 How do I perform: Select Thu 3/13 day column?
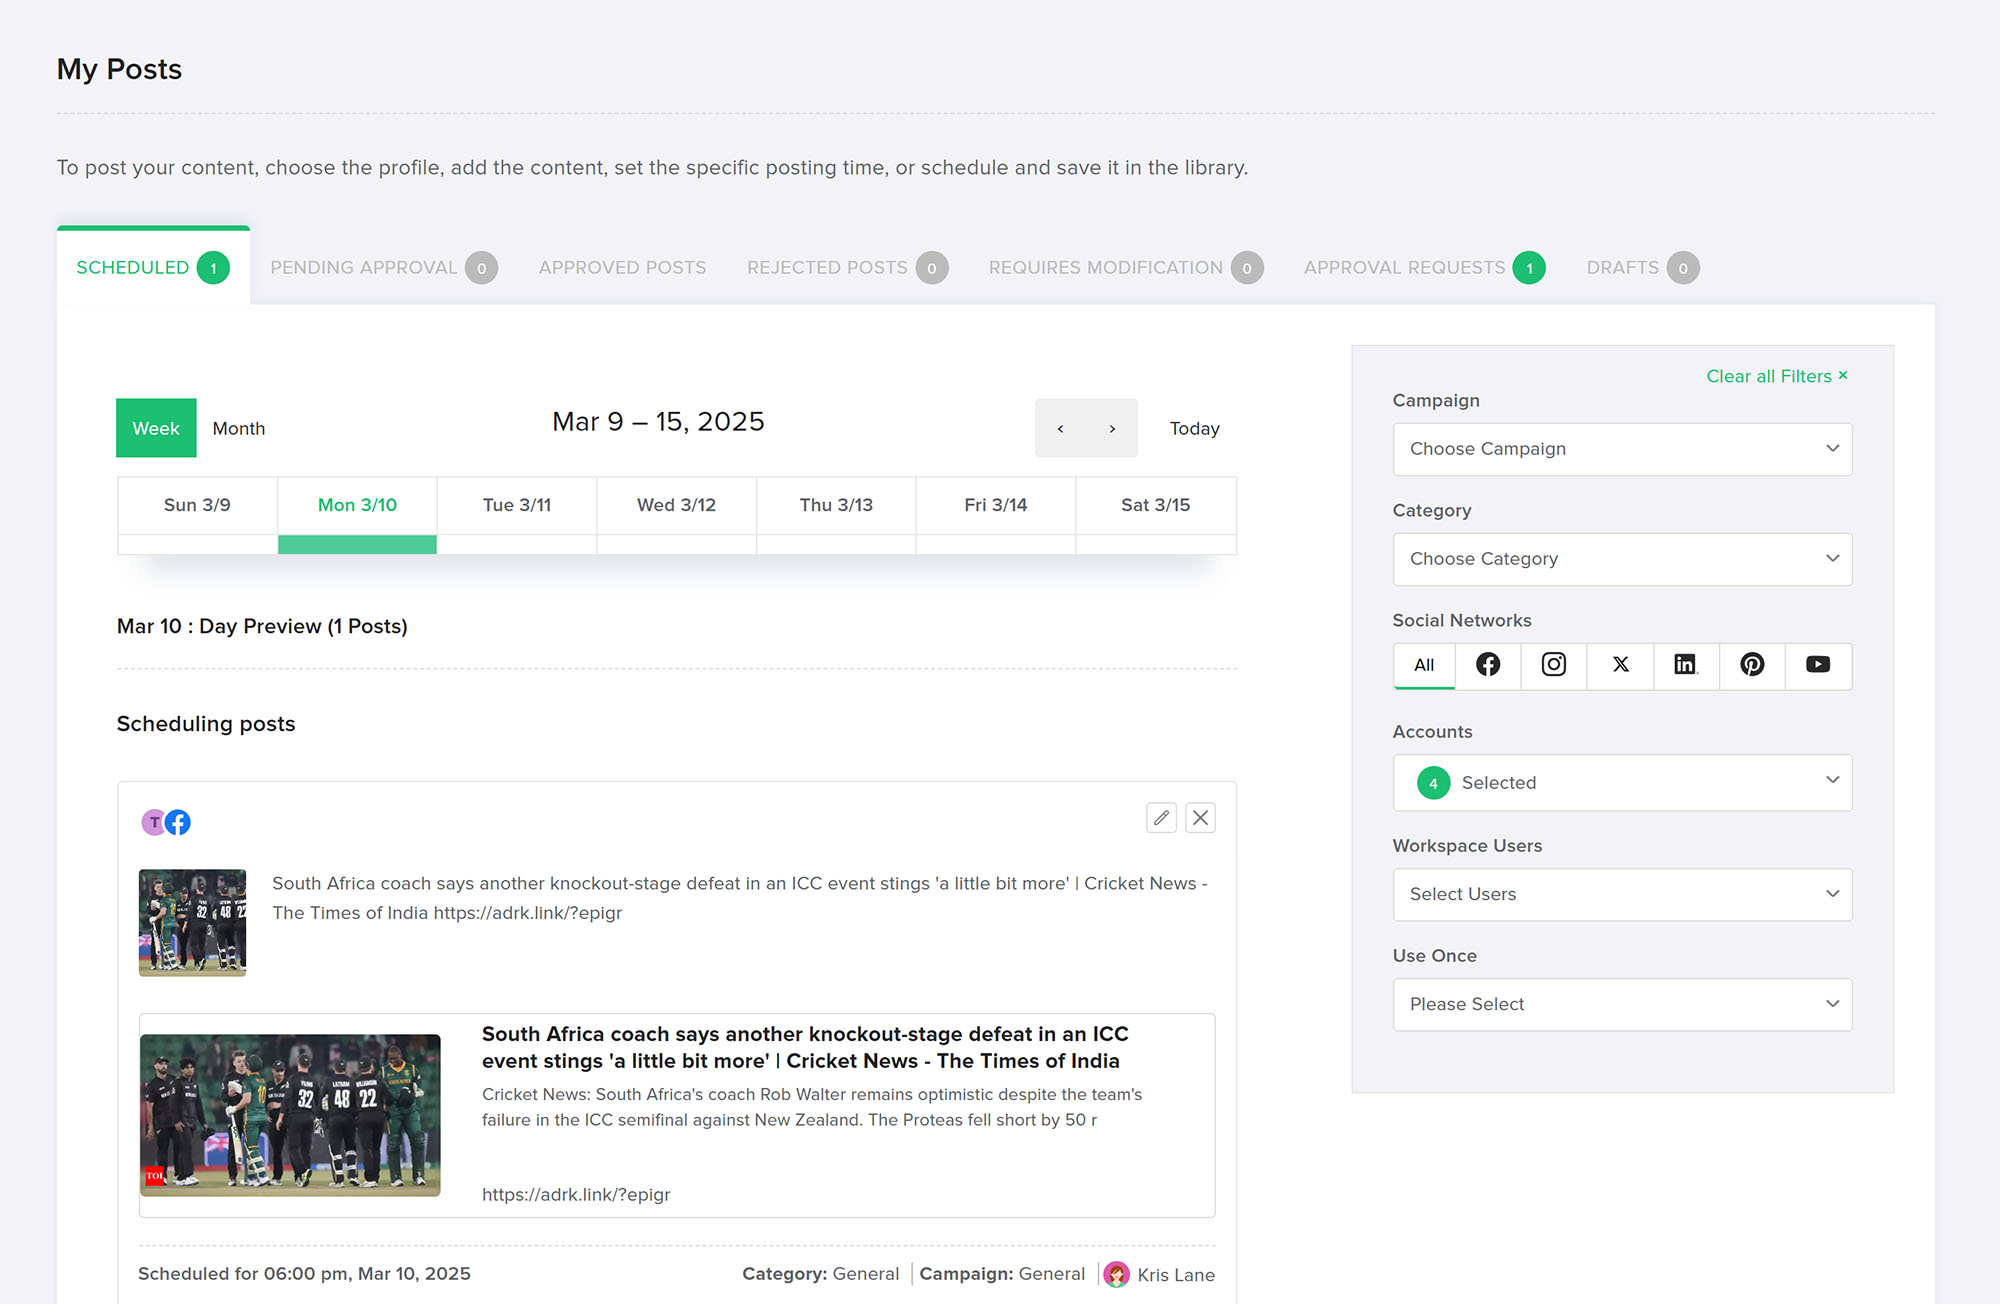tap(836, 505)
